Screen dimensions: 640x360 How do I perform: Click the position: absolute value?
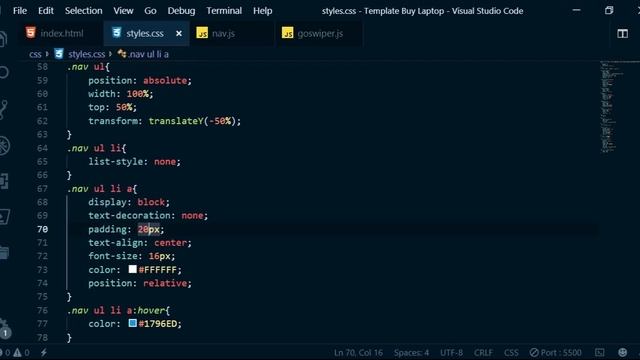pyautogui.click(x=165, y=80)
